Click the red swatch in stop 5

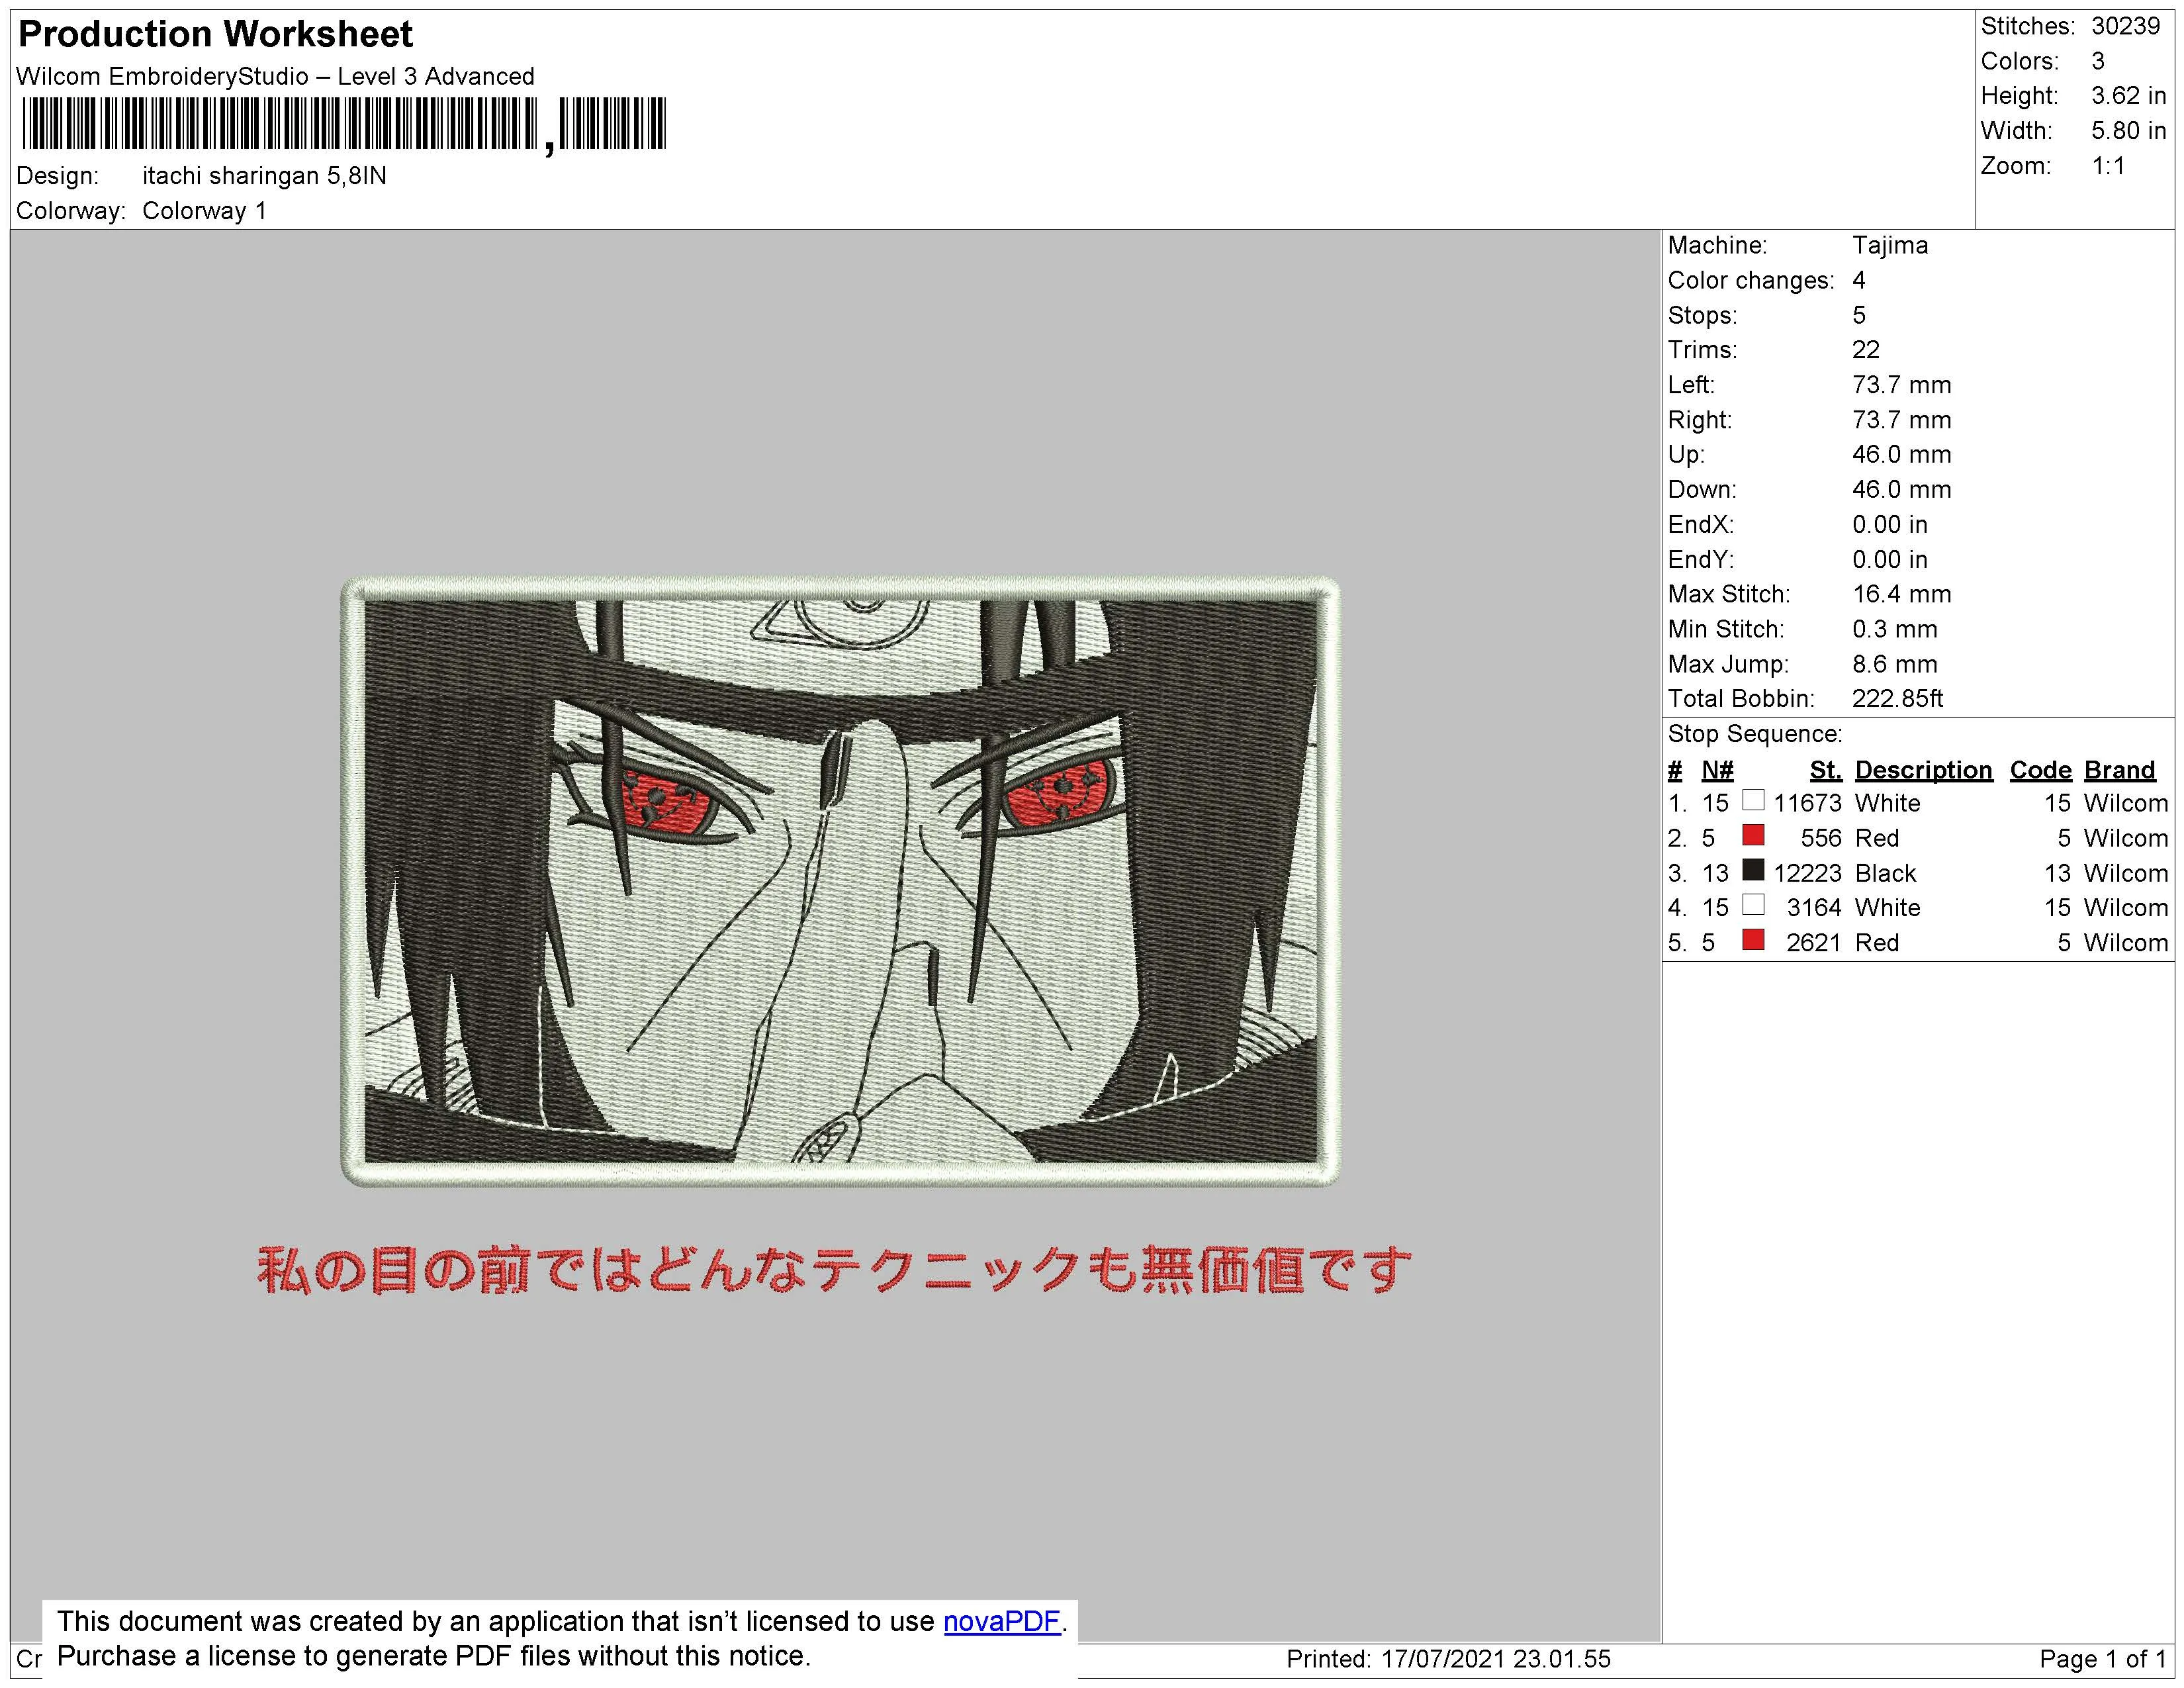click(x=1753, y=940)
